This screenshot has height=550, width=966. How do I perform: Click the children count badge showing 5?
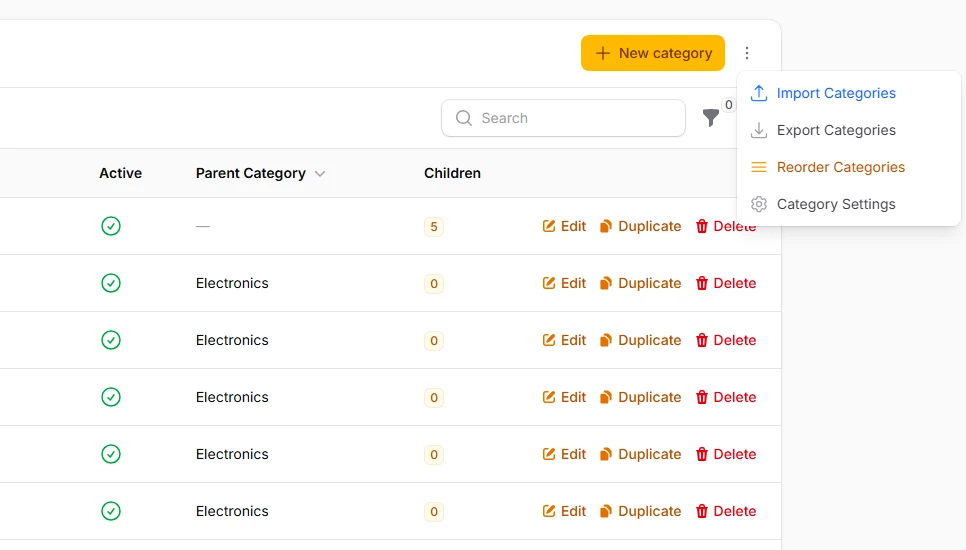[434, 227]
